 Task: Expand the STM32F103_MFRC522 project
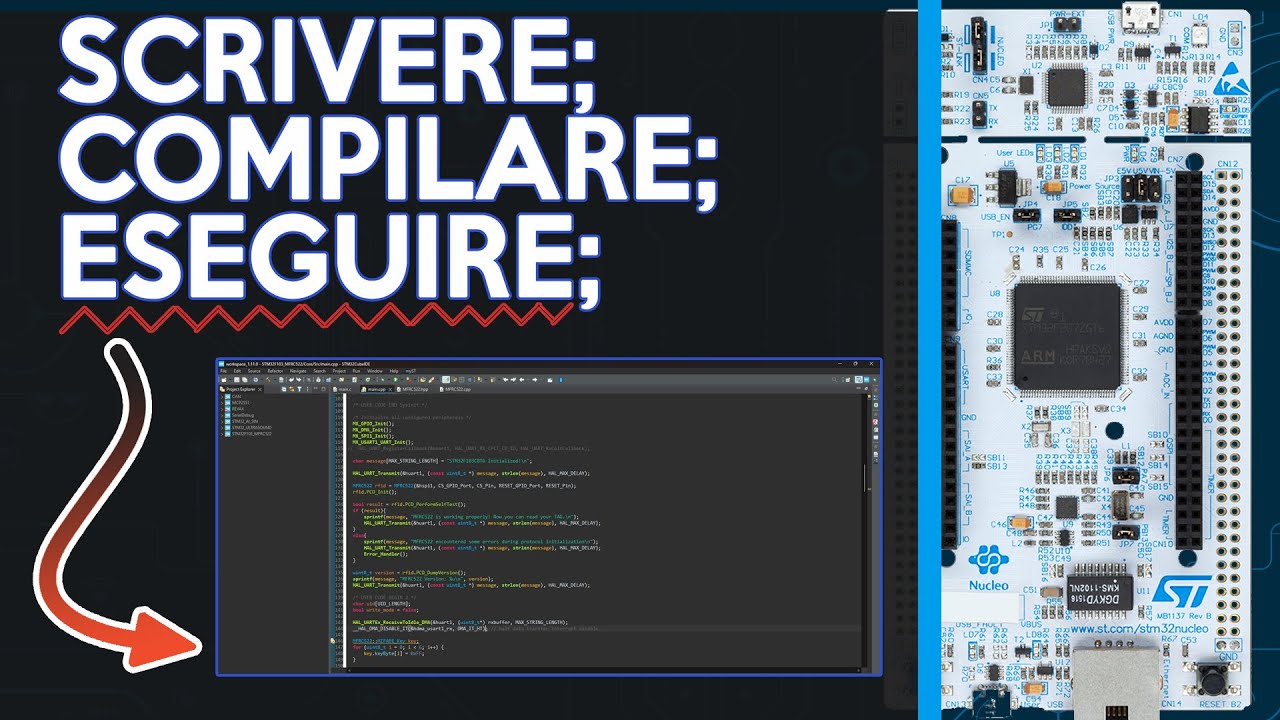tap(222, 434)
